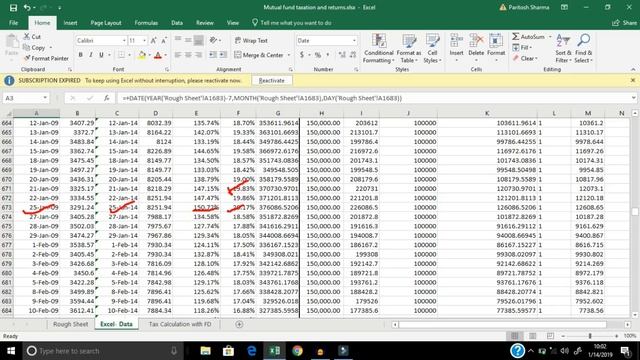Image resolution: width=640 pixels, height=360 pixels.
Task: Toggle Underline formatting
Action: [x=101, y=55]
